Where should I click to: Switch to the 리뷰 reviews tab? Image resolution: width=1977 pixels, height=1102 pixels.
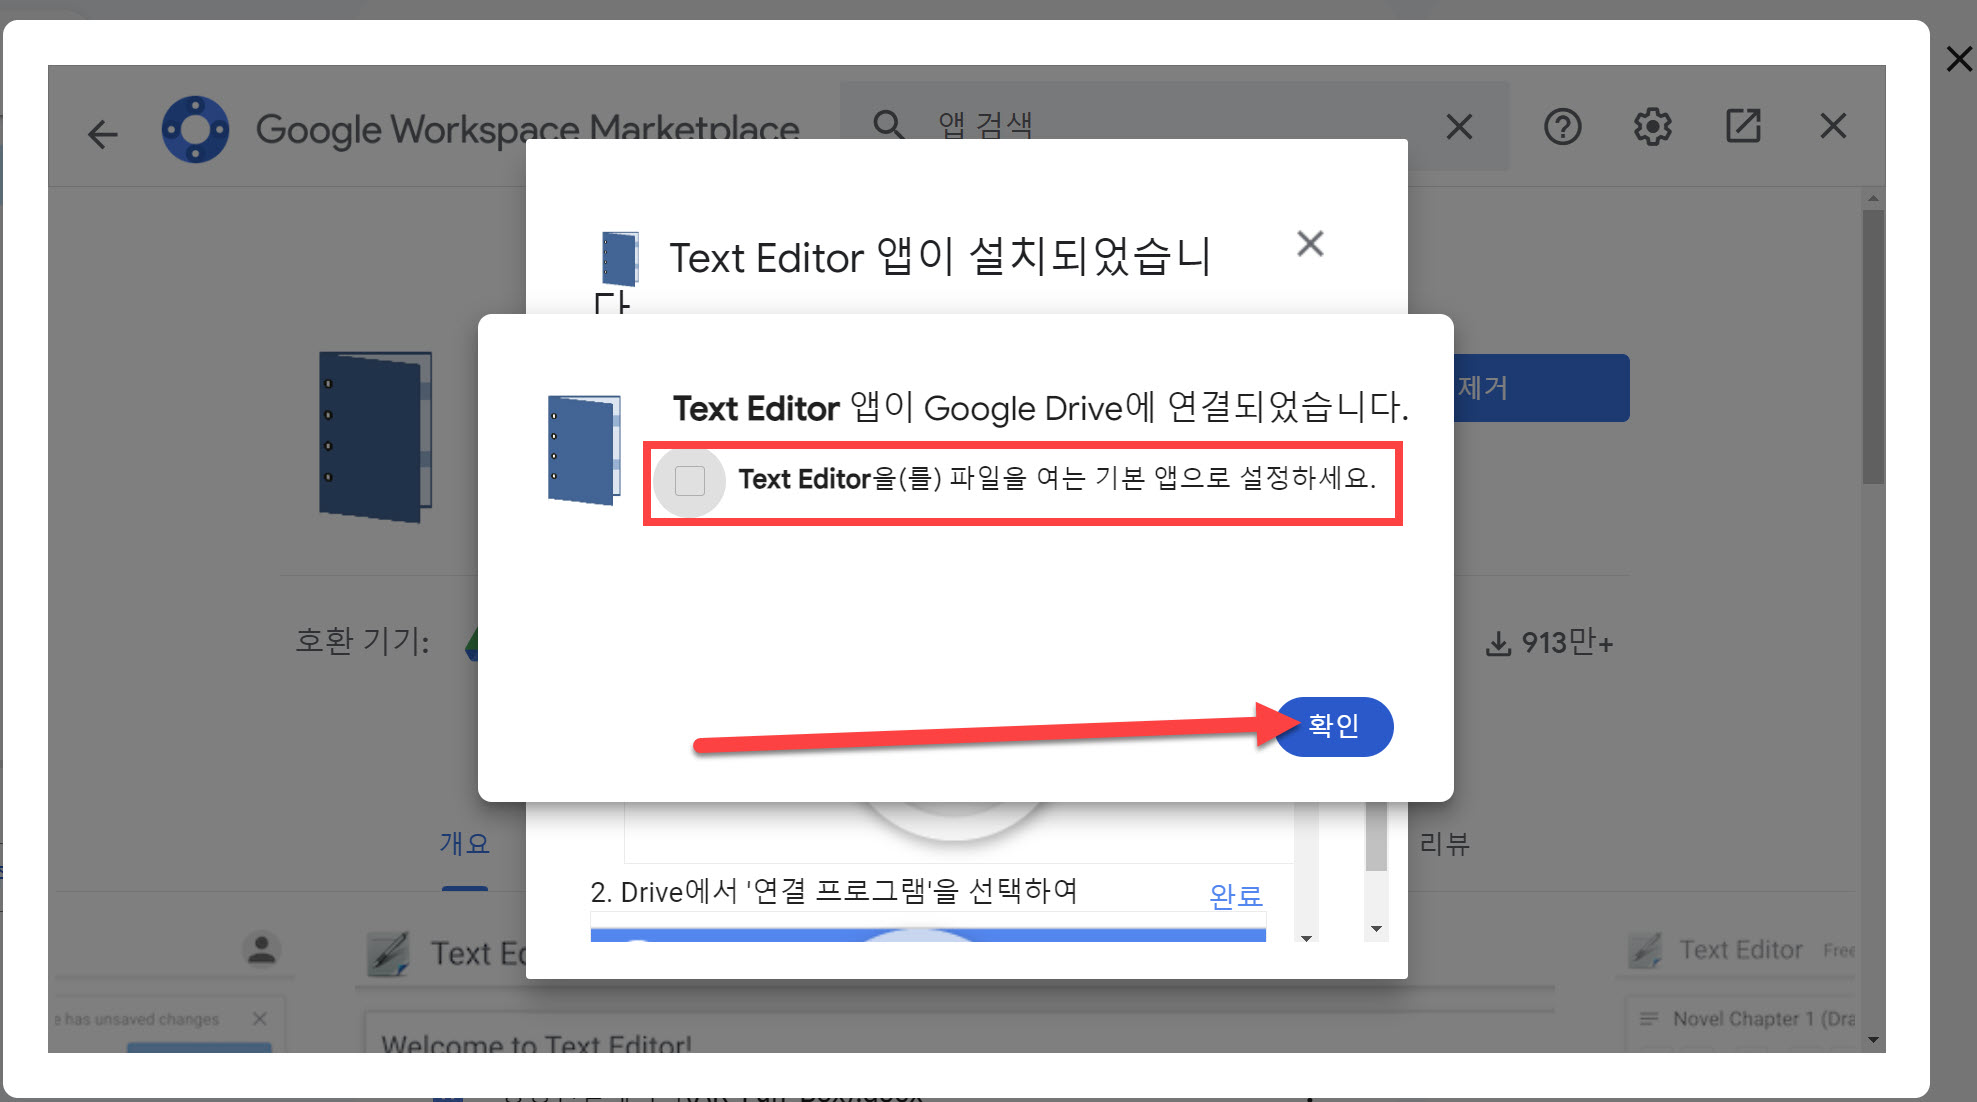(x=1444, y=844)
